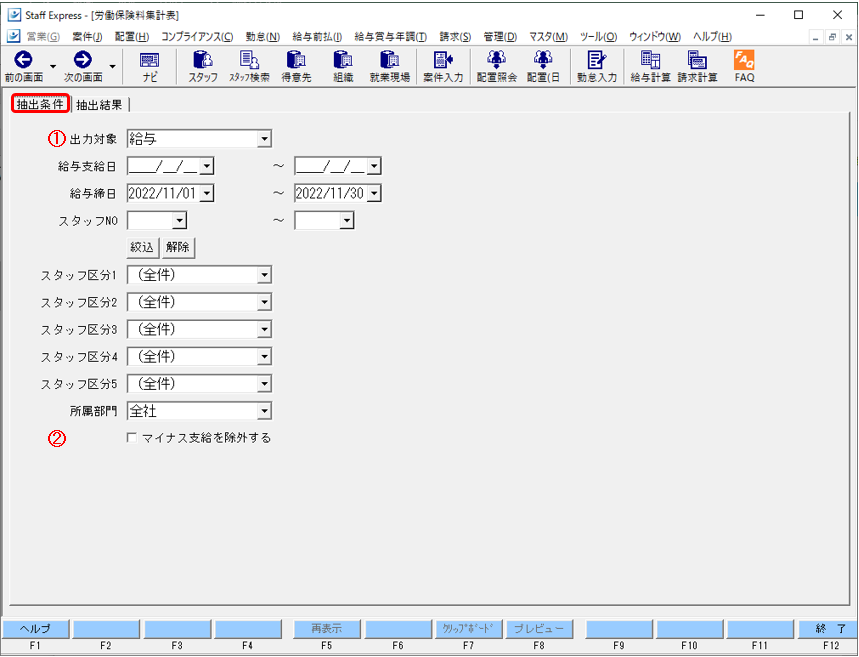Click the 終了 F12 button
Screen dimensions: 859x657
[831, 629]
